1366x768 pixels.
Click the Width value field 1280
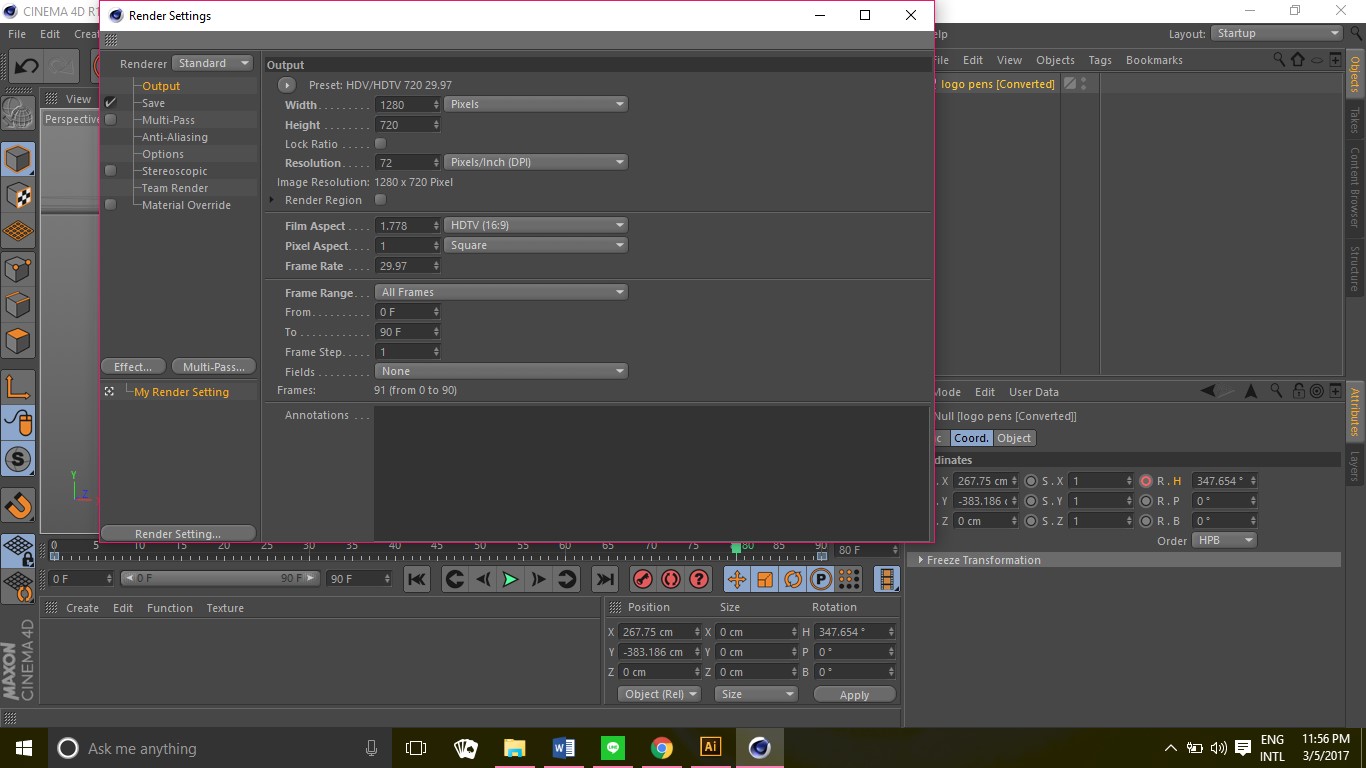[x=408, y=105]
